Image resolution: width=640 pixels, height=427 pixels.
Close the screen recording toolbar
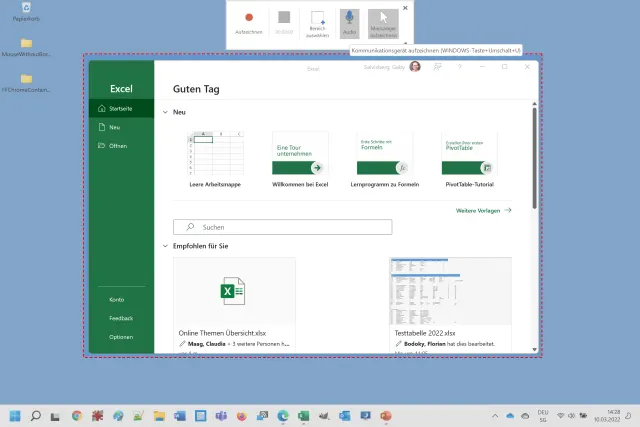405,7
